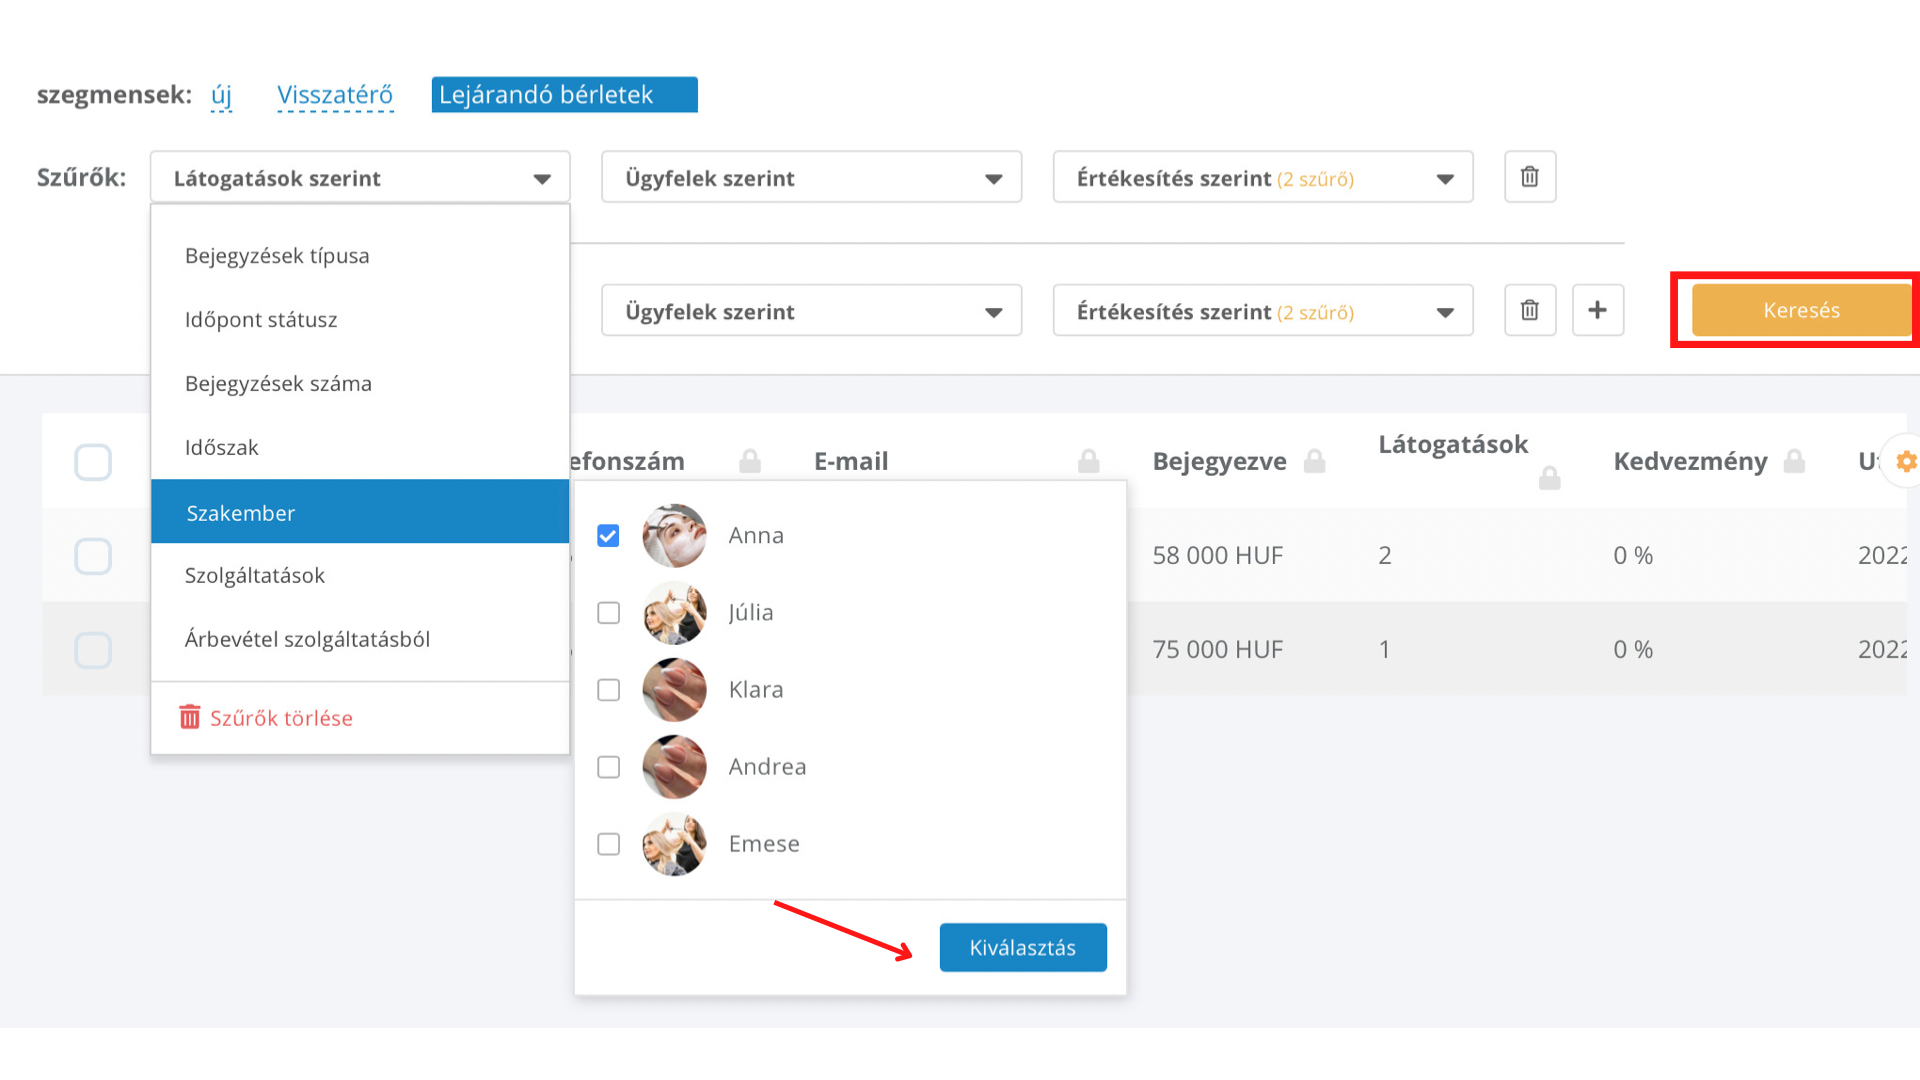The height and width of the screenshot is (1080, 1920).
Task: Tick the Emese specialist checkbox
Action: coord(608,844)
